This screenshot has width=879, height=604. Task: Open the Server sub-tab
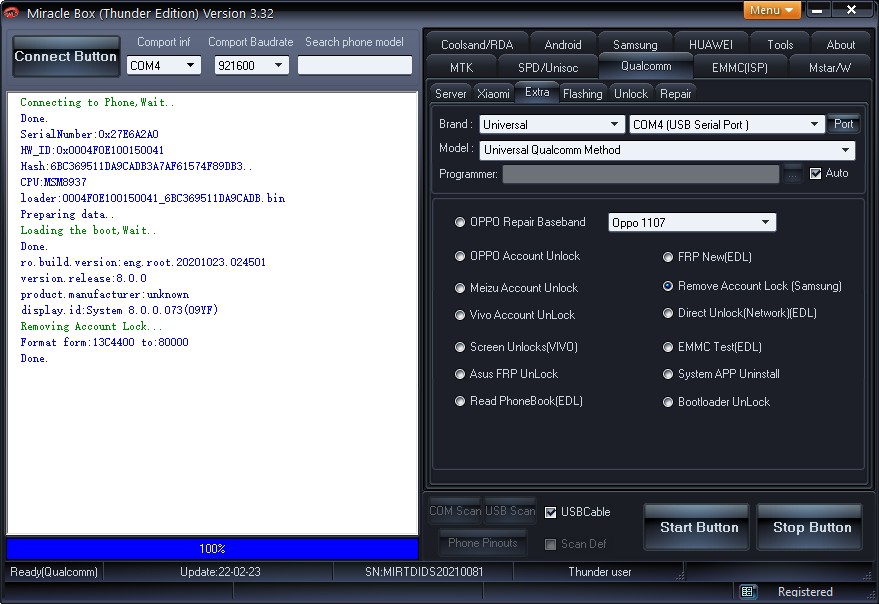click(x=450, y=94)
